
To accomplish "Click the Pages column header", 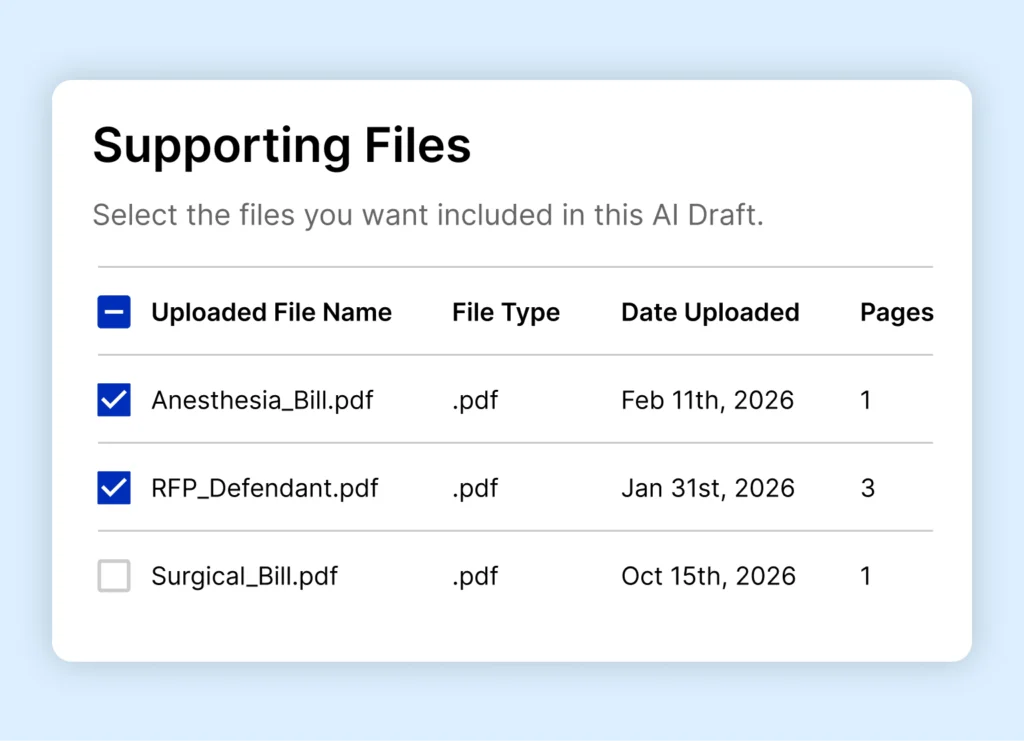I will pyautogui.click(x=896, y=313).
